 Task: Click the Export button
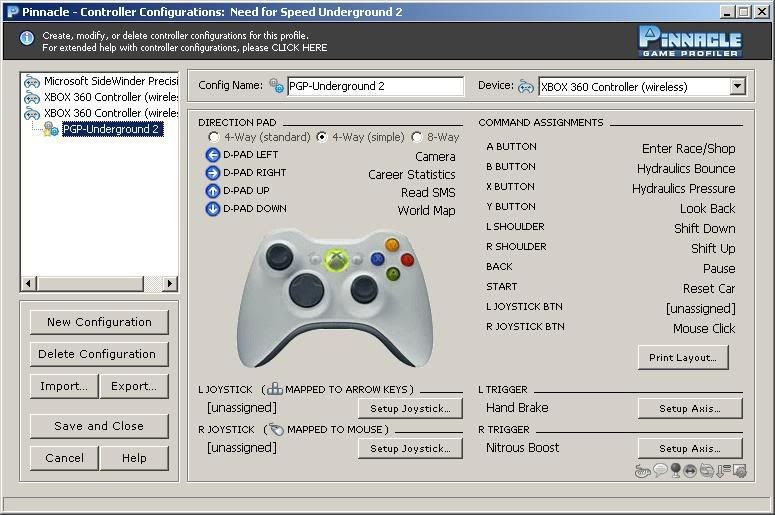click(x=134, y=386)
